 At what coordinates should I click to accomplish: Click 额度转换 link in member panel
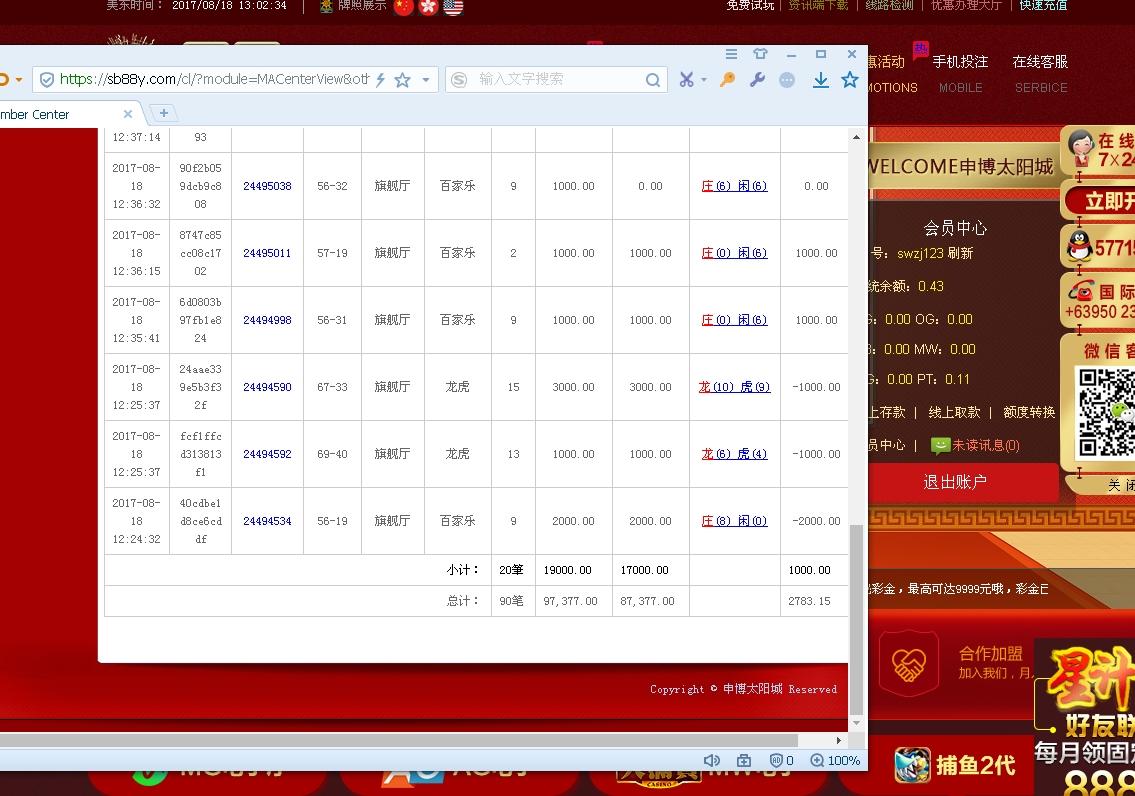click(1029, 412)
